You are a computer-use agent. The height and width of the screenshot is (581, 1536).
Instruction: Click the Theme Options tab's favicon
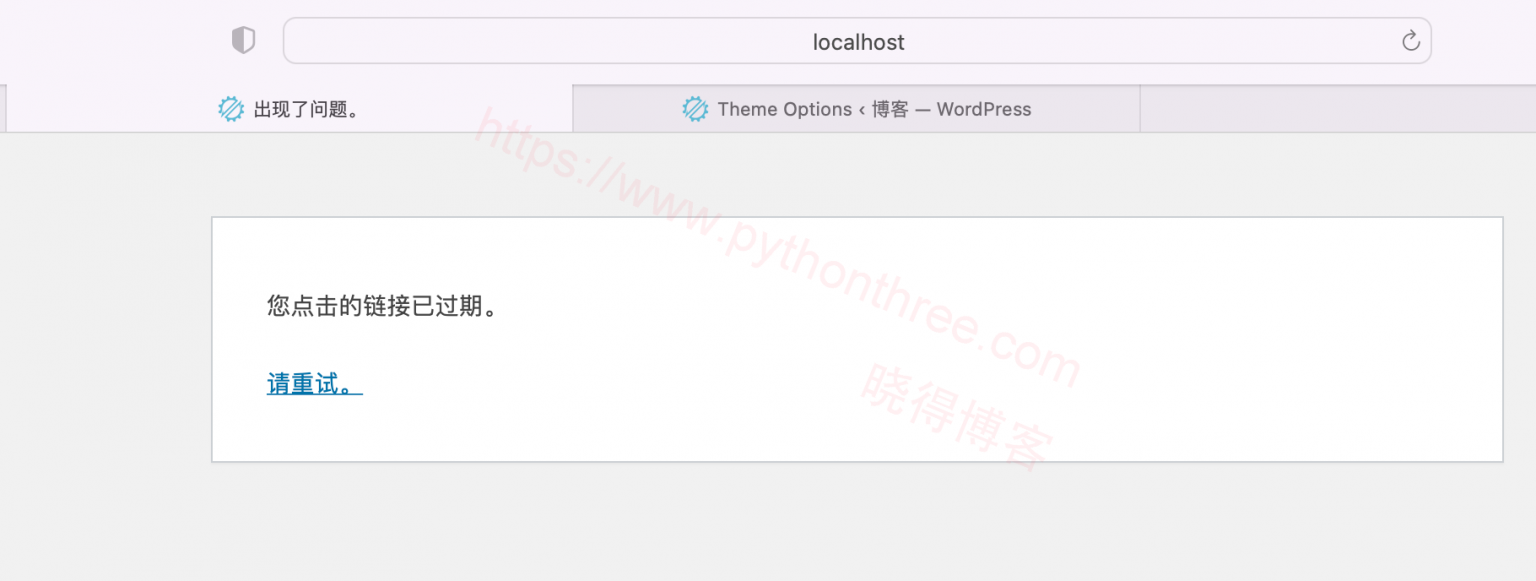[x=695, y=109]
